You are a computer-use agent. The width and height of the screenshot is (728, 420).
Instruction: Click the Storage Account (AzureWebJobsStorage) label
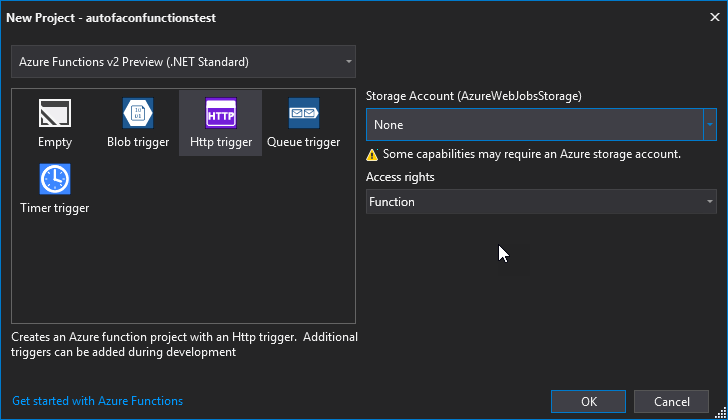point(474,96)
